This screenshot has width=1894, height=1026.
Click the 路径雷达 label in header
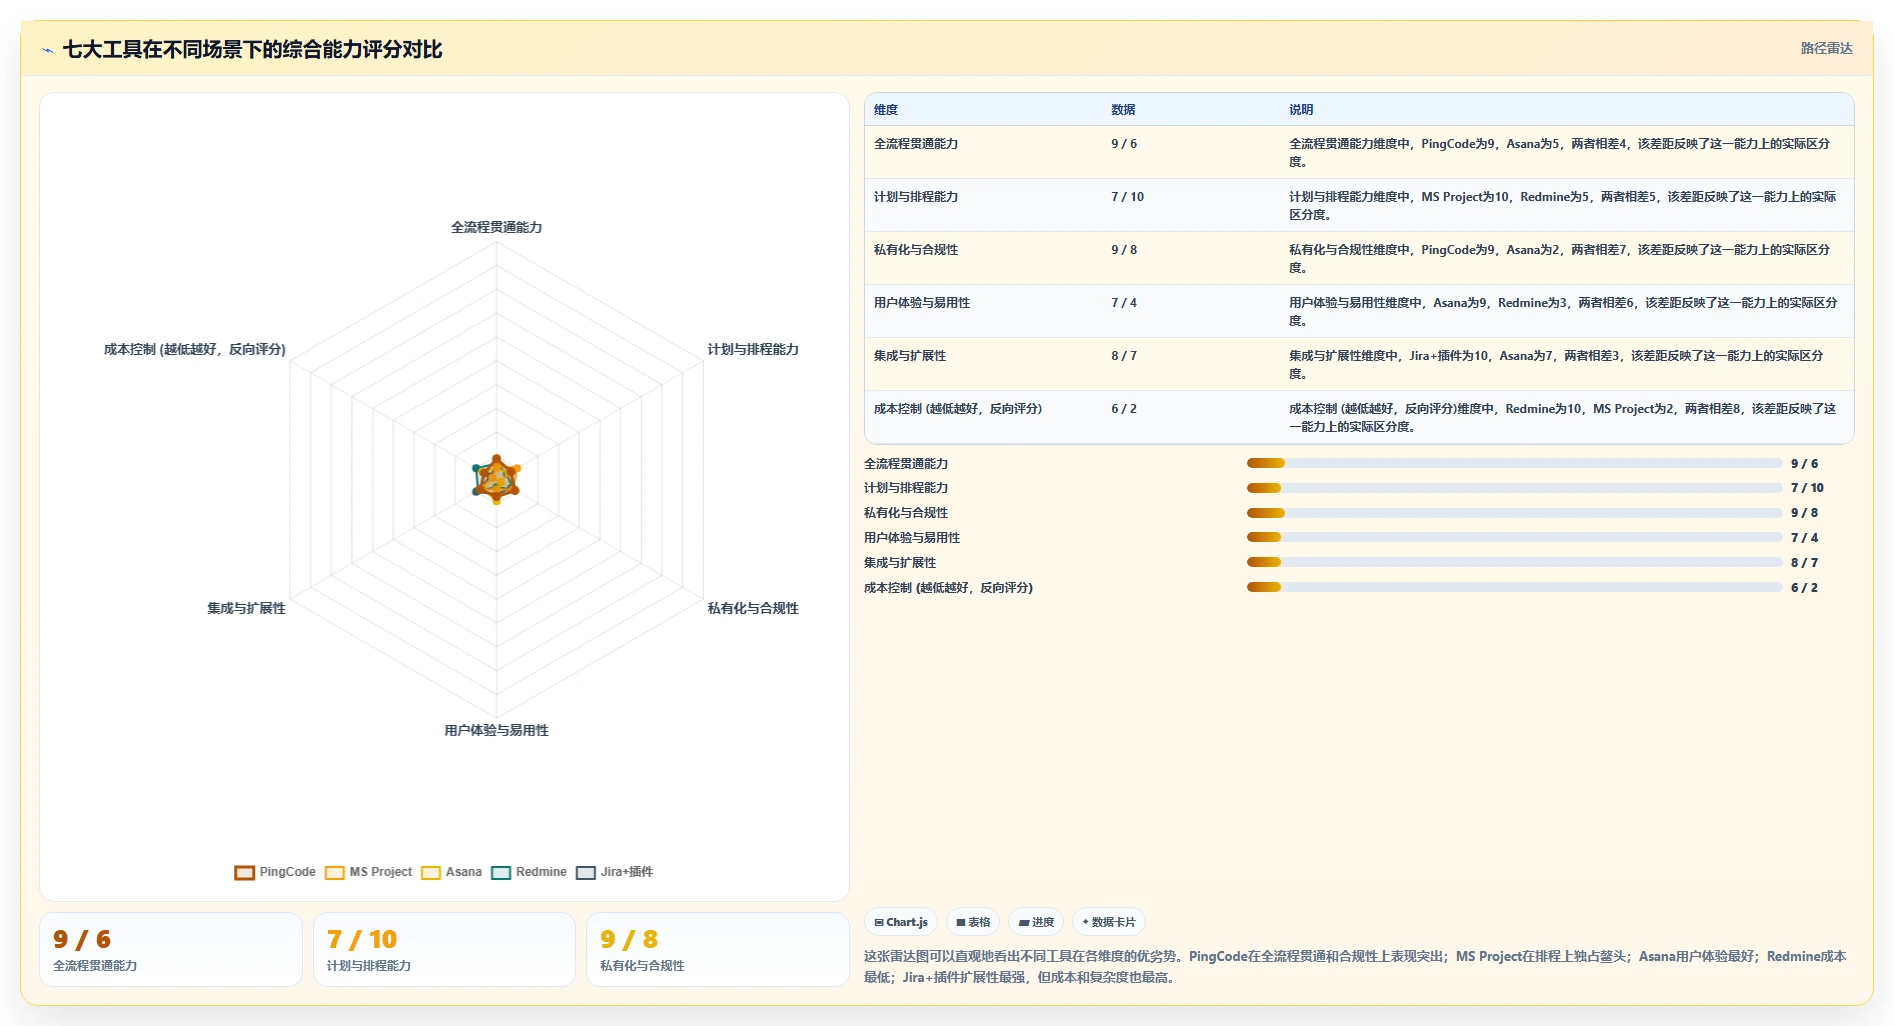click(1826, 48)
